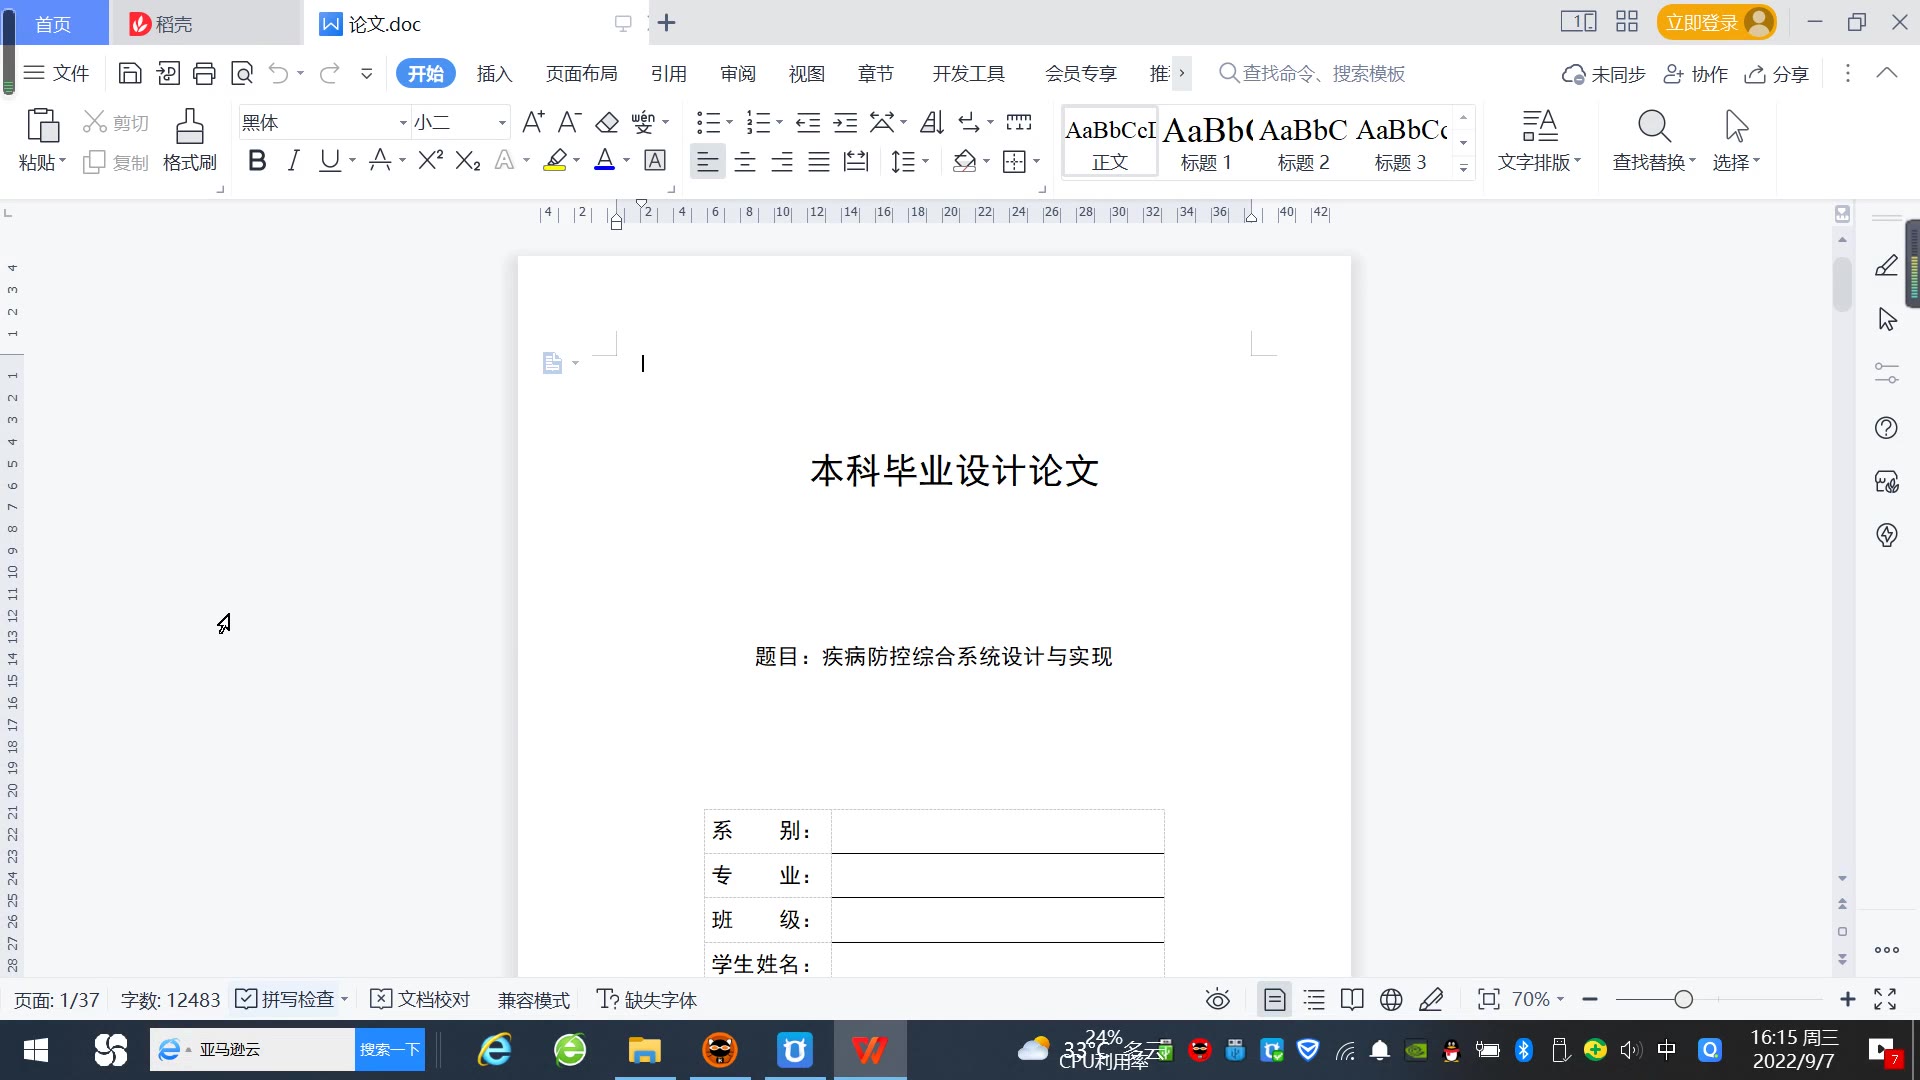This screenshot has width=1920, height=1080.
Task: Toggle italic formatting
Action: (293, 160)
